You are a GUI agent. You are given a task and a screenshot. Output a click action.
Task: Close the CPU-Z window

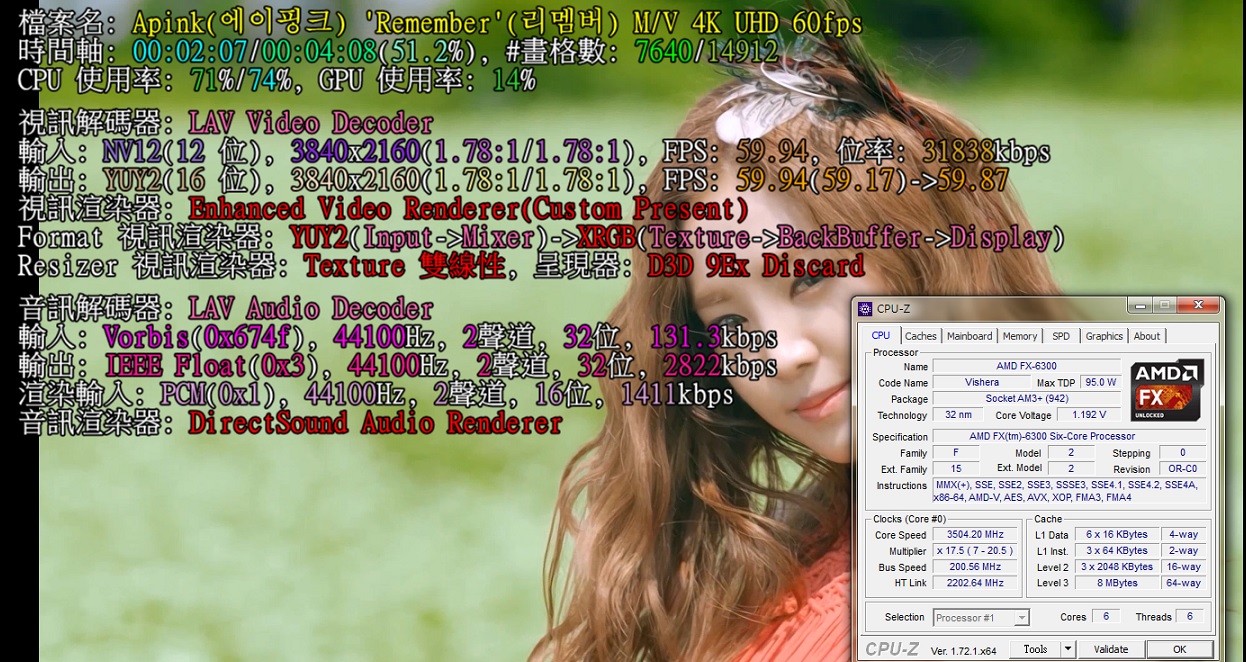(1197, 305)
